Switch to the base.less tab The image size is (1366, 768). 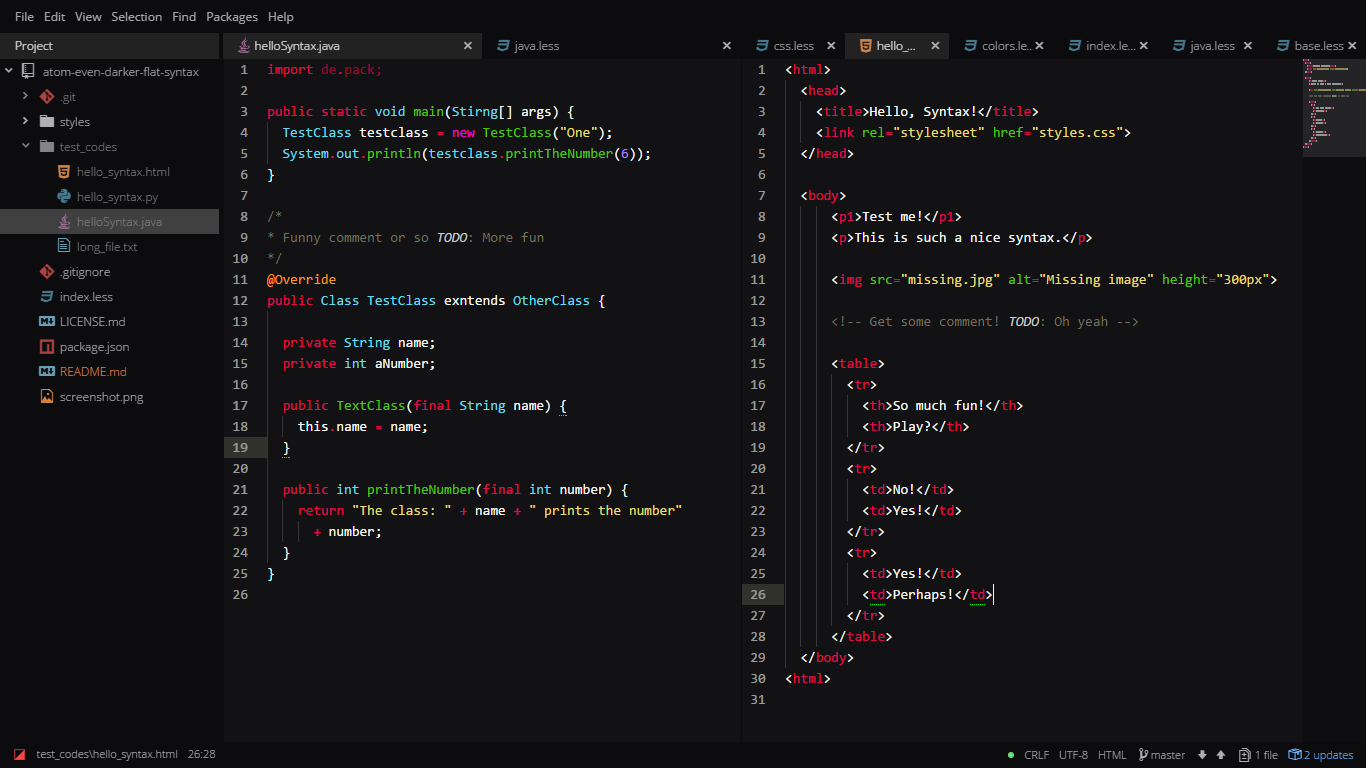tap(1314, 45)
